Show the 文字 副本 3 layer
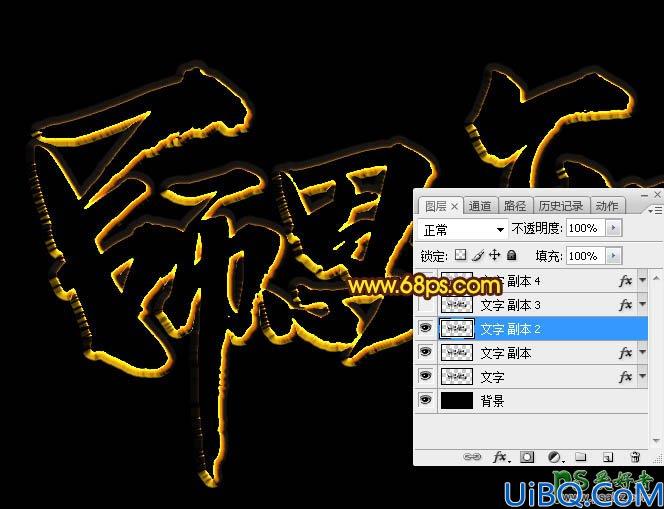This screenshot has width=664, height=509. pos(425,304)
